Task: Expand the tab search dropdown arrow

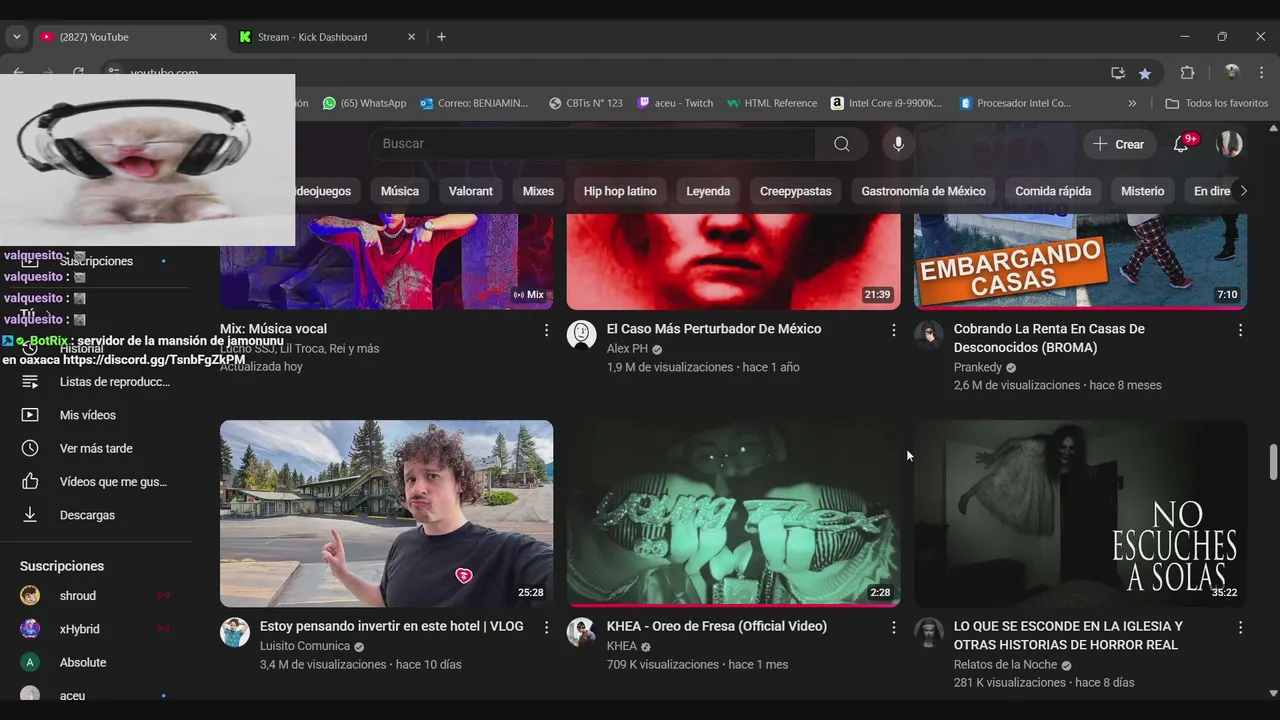Action: (16, 37)
